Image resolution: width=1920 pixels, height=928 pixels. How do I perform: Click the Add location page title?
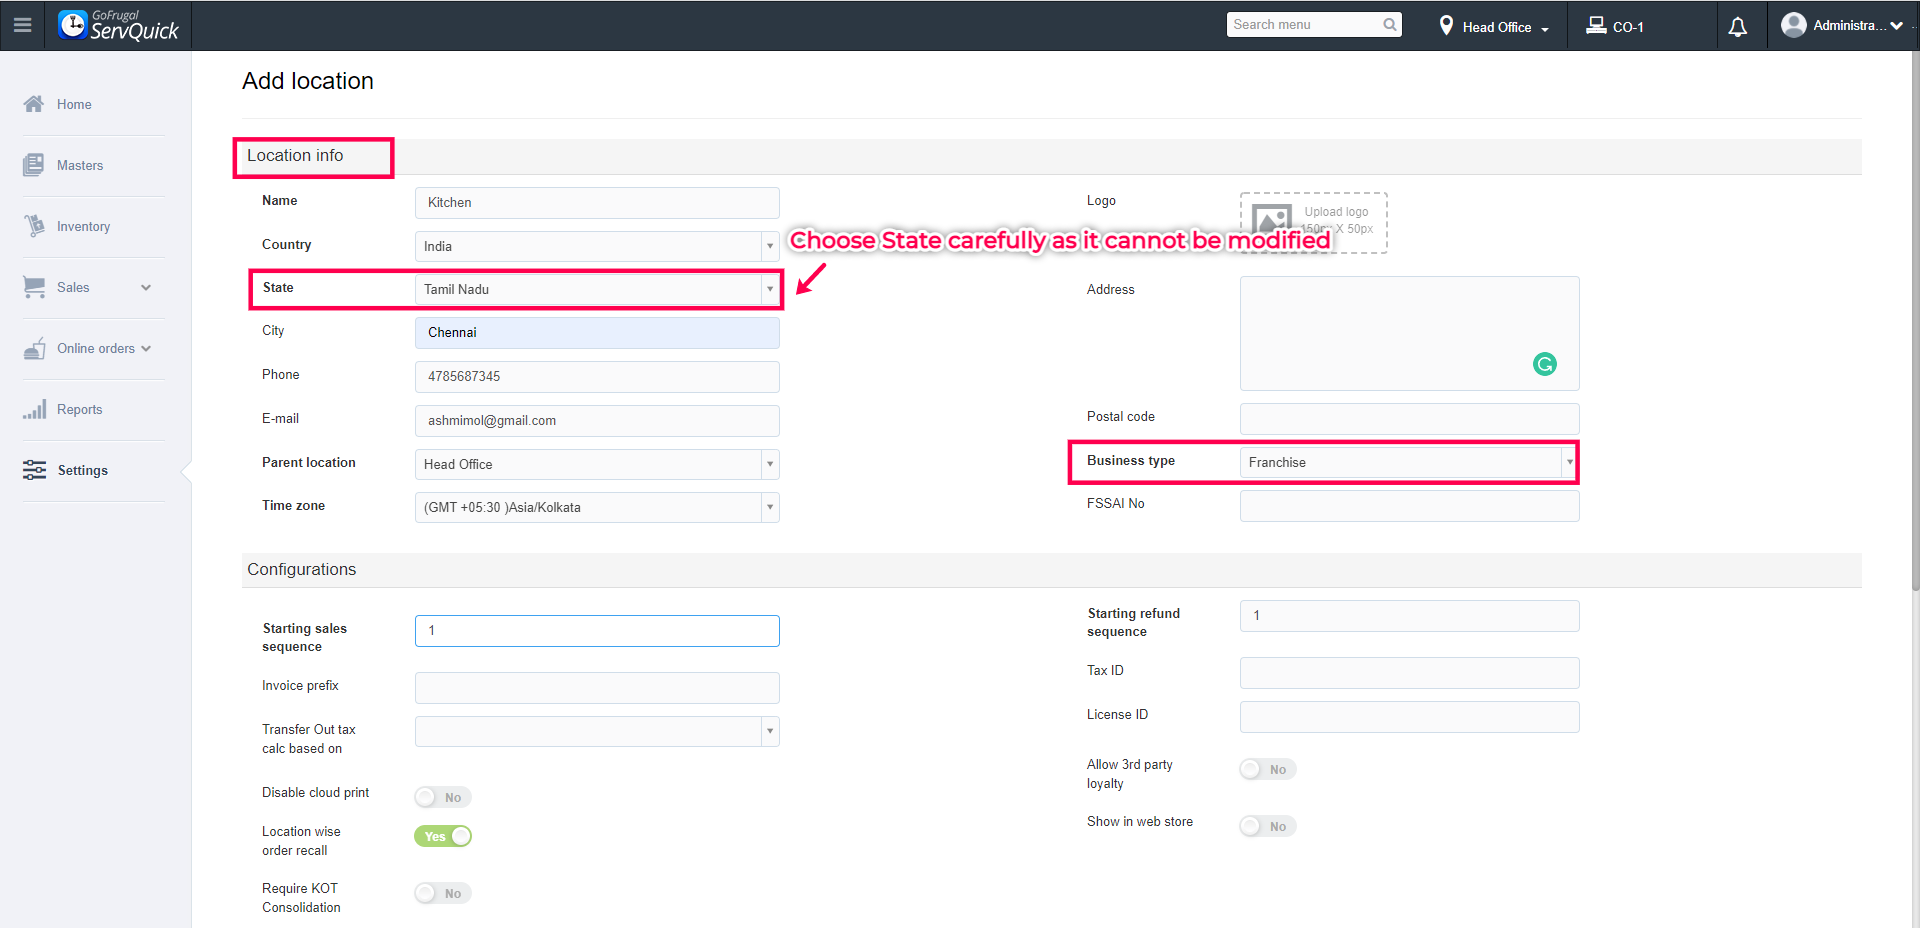click(308, 81)
